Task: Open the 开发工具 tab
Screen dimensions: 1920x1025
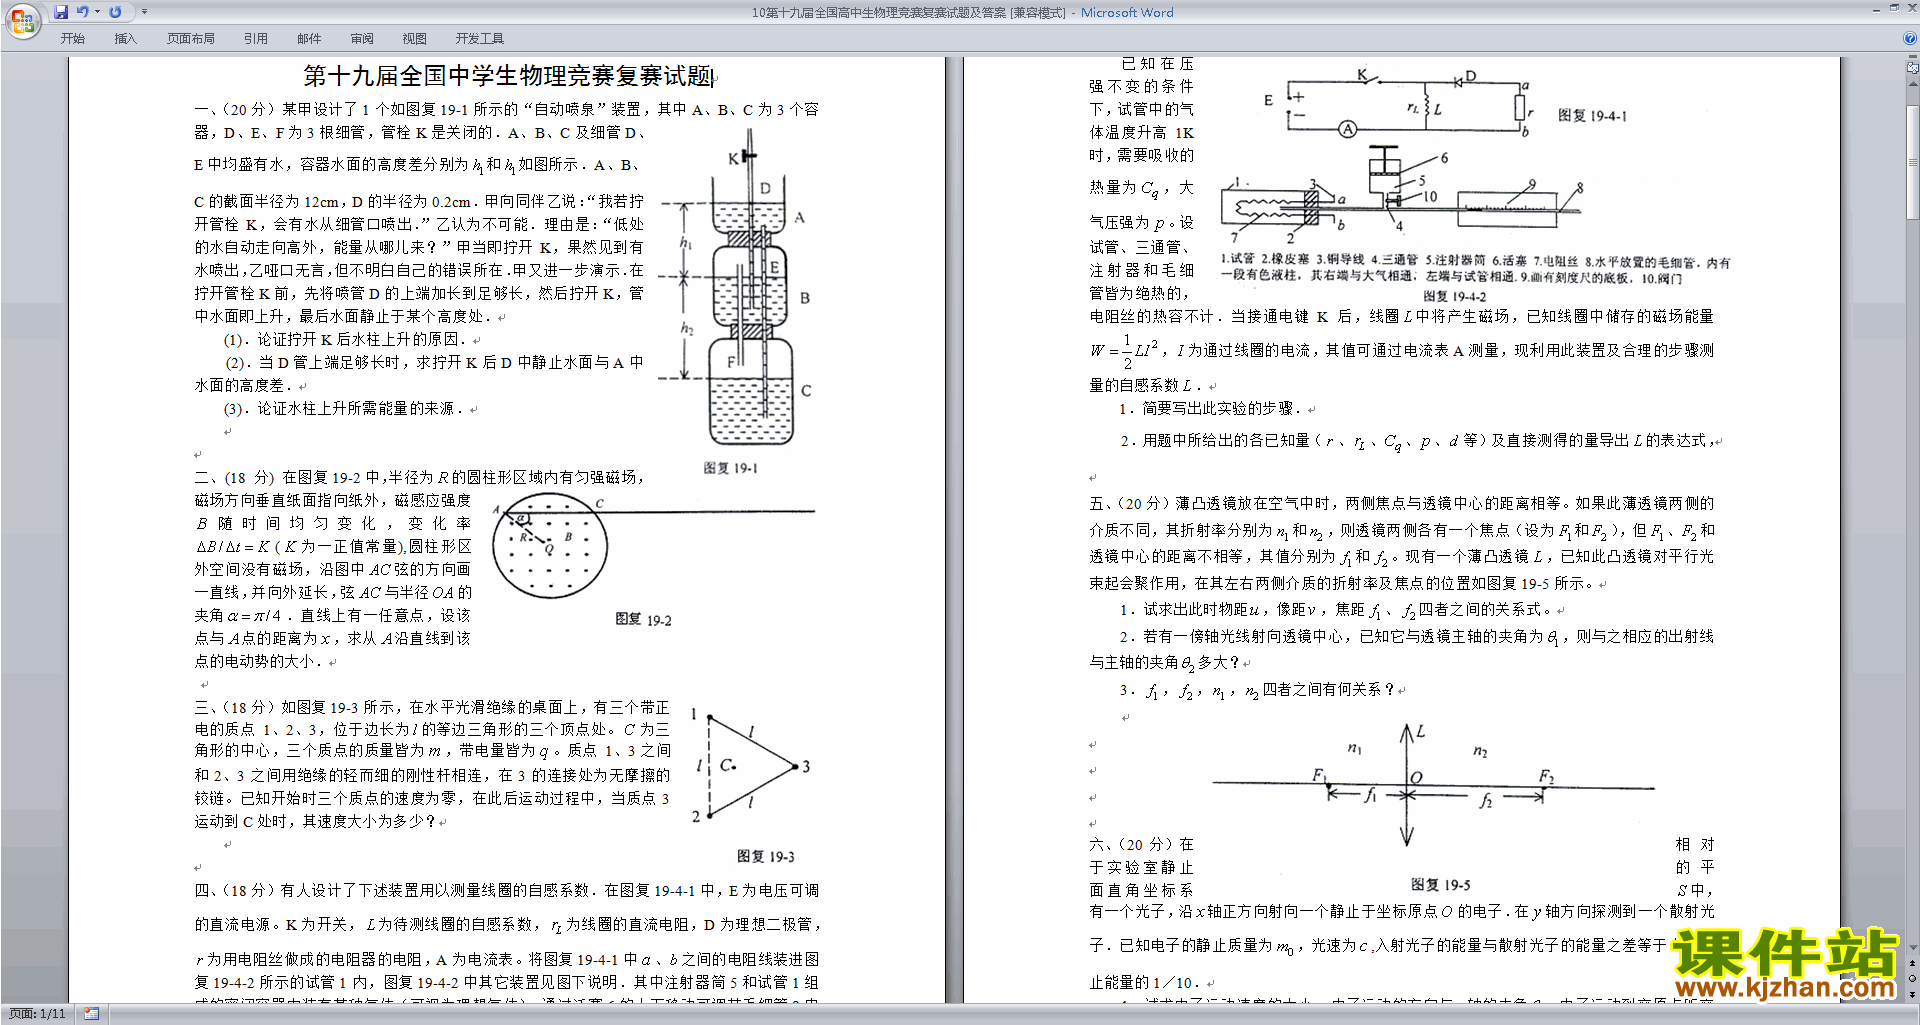Action: (480, 39)
